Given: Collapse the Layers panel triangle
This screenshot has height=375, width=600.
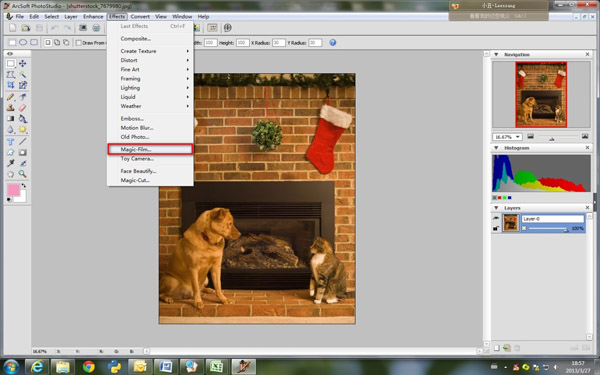Looking at the screenshot, I should [x=496, y=208].
